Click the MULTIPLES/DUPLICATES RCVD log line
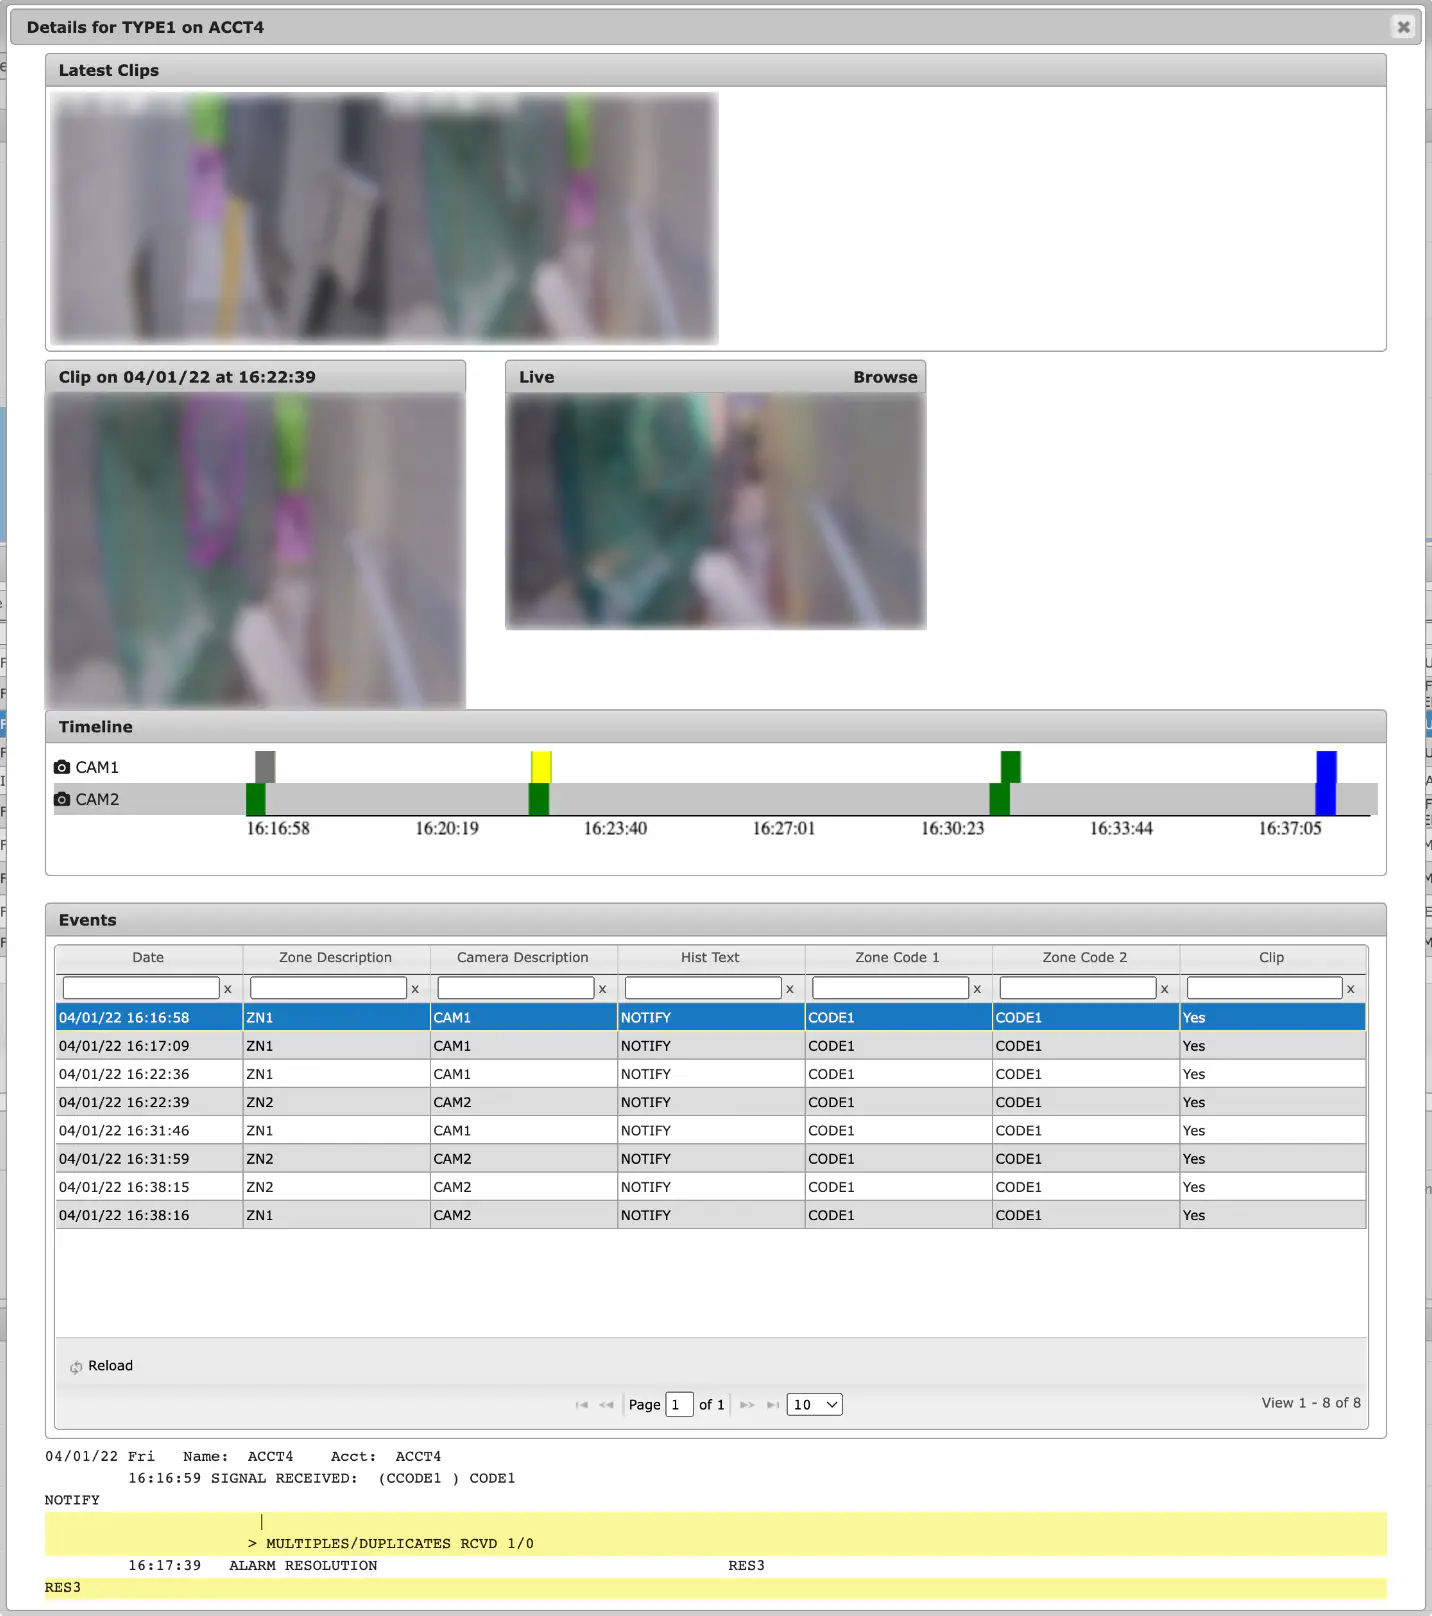 [391, 1544]
